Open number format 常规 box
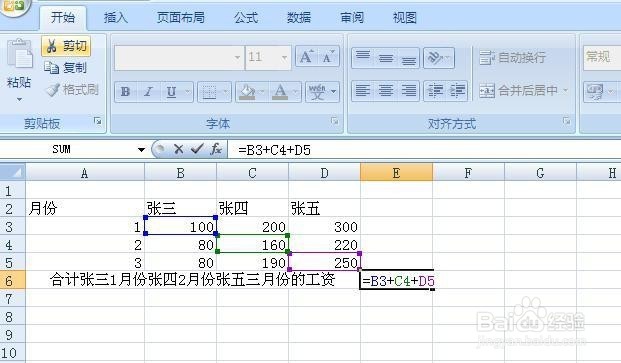This screenshot has height=363, width=621. click(x=602, y=57)
